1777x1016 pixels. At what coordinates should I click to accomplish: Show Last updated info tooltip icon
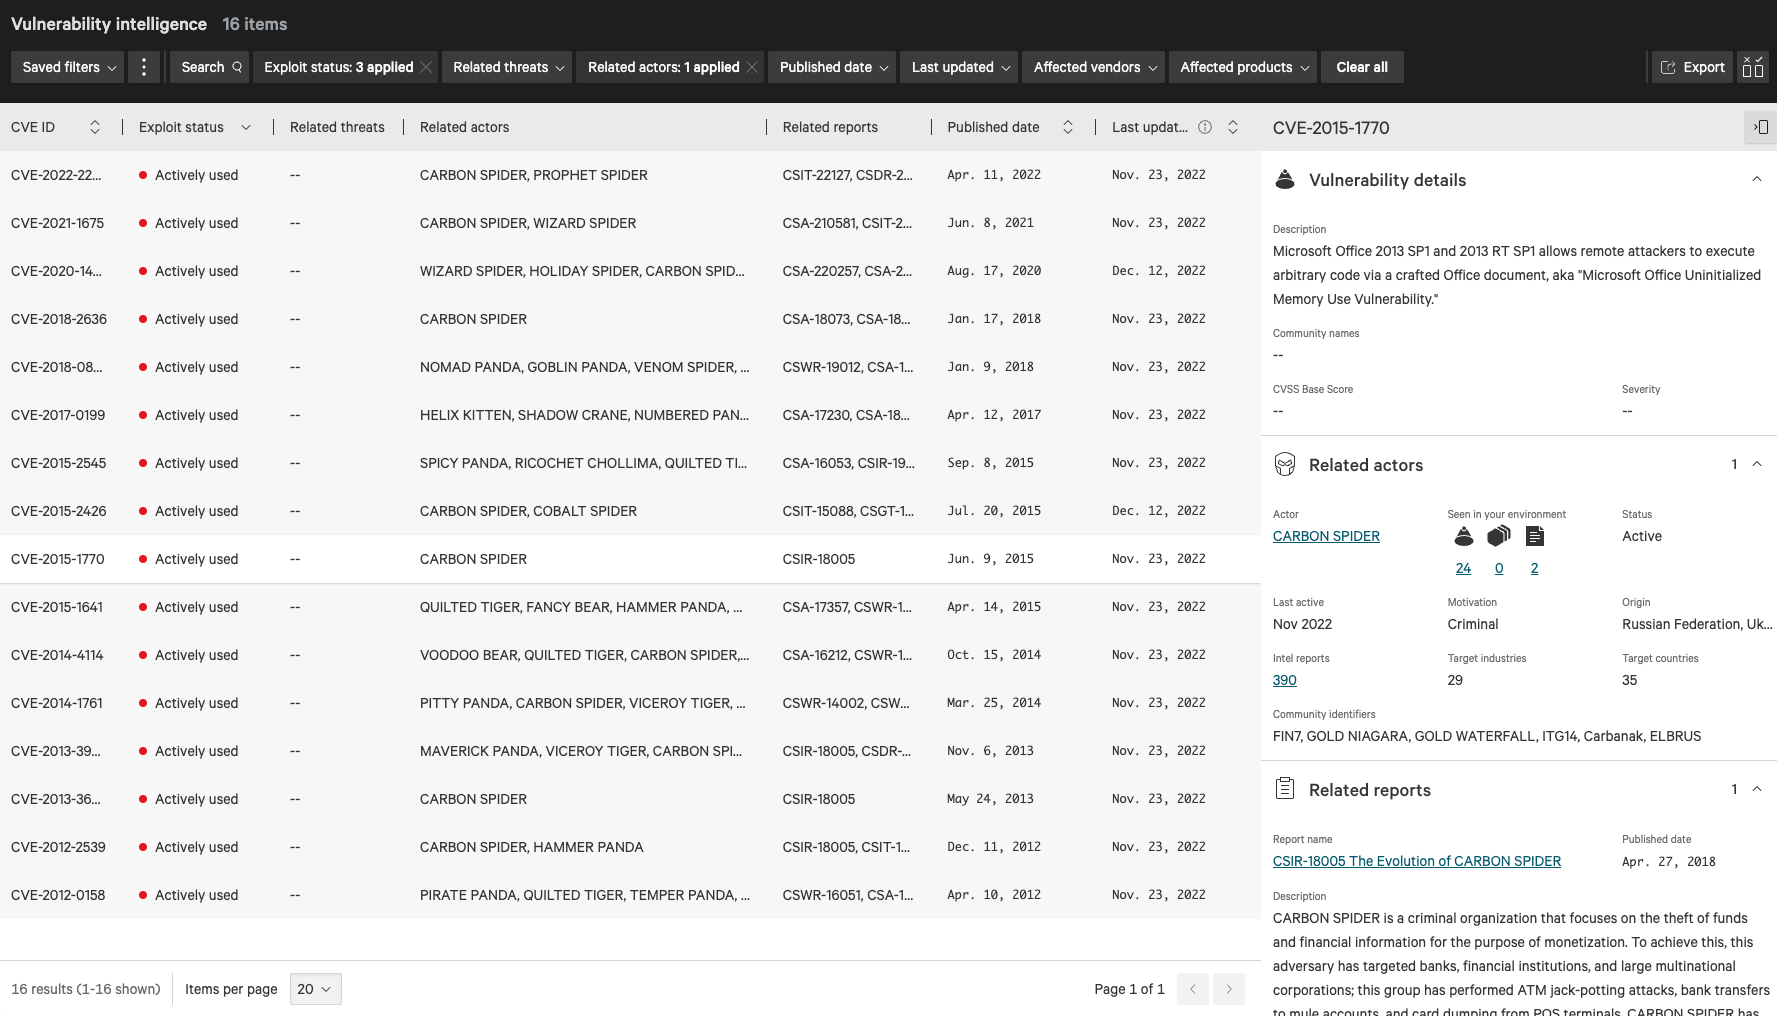[x=1205, y=127]
